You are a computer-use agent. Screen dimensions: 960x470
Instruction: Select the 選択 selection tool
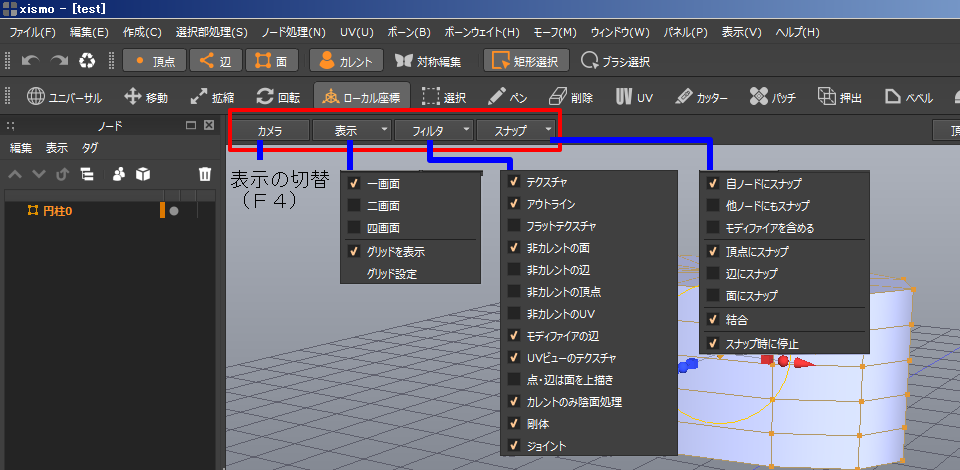coord(444,97)
